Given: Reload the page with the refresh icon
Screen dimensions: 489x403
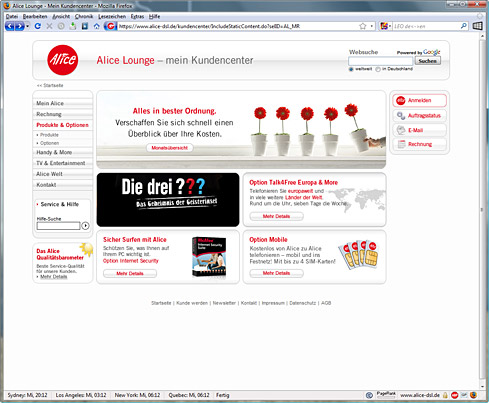Looking at the screenshot, I should (x=38, y=26).
